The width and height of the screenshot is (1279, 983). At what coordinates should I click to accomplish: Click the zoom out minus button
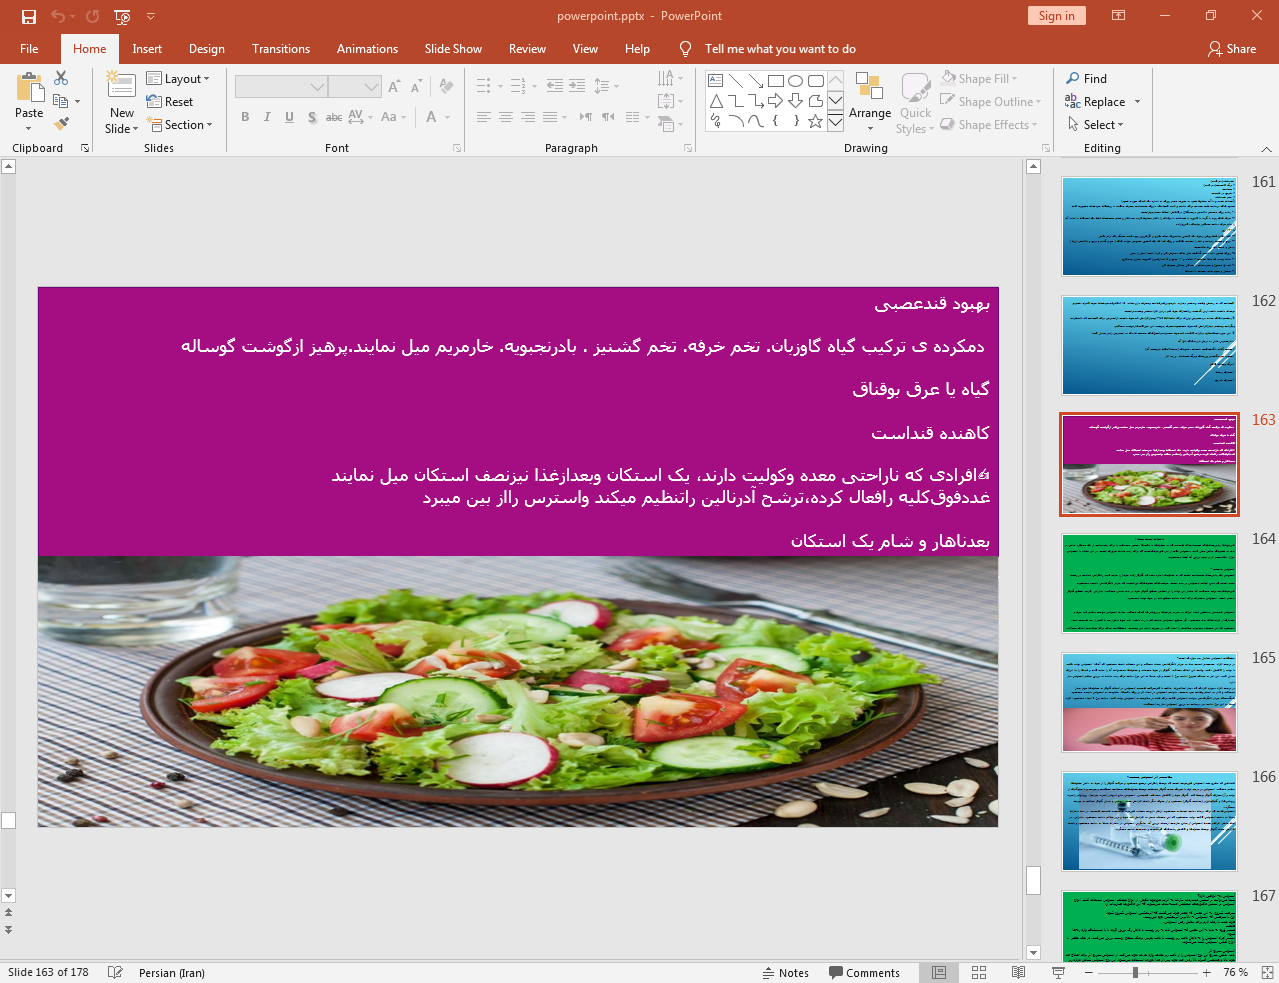coord(1089,972)
